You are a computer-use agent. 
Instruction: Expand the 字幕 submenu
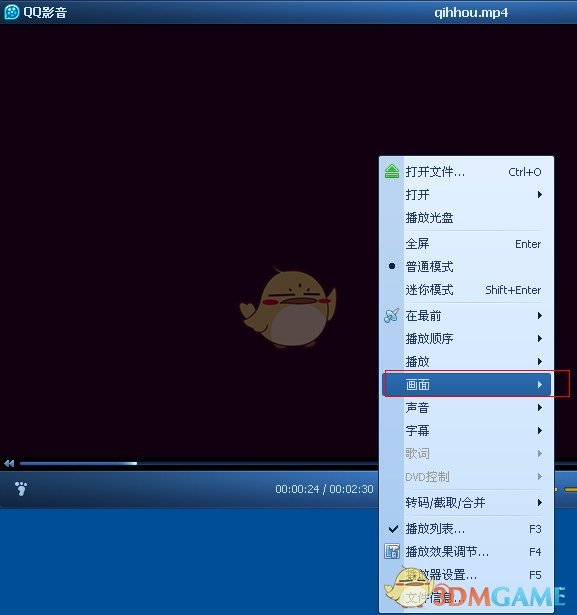coord(467,431)
